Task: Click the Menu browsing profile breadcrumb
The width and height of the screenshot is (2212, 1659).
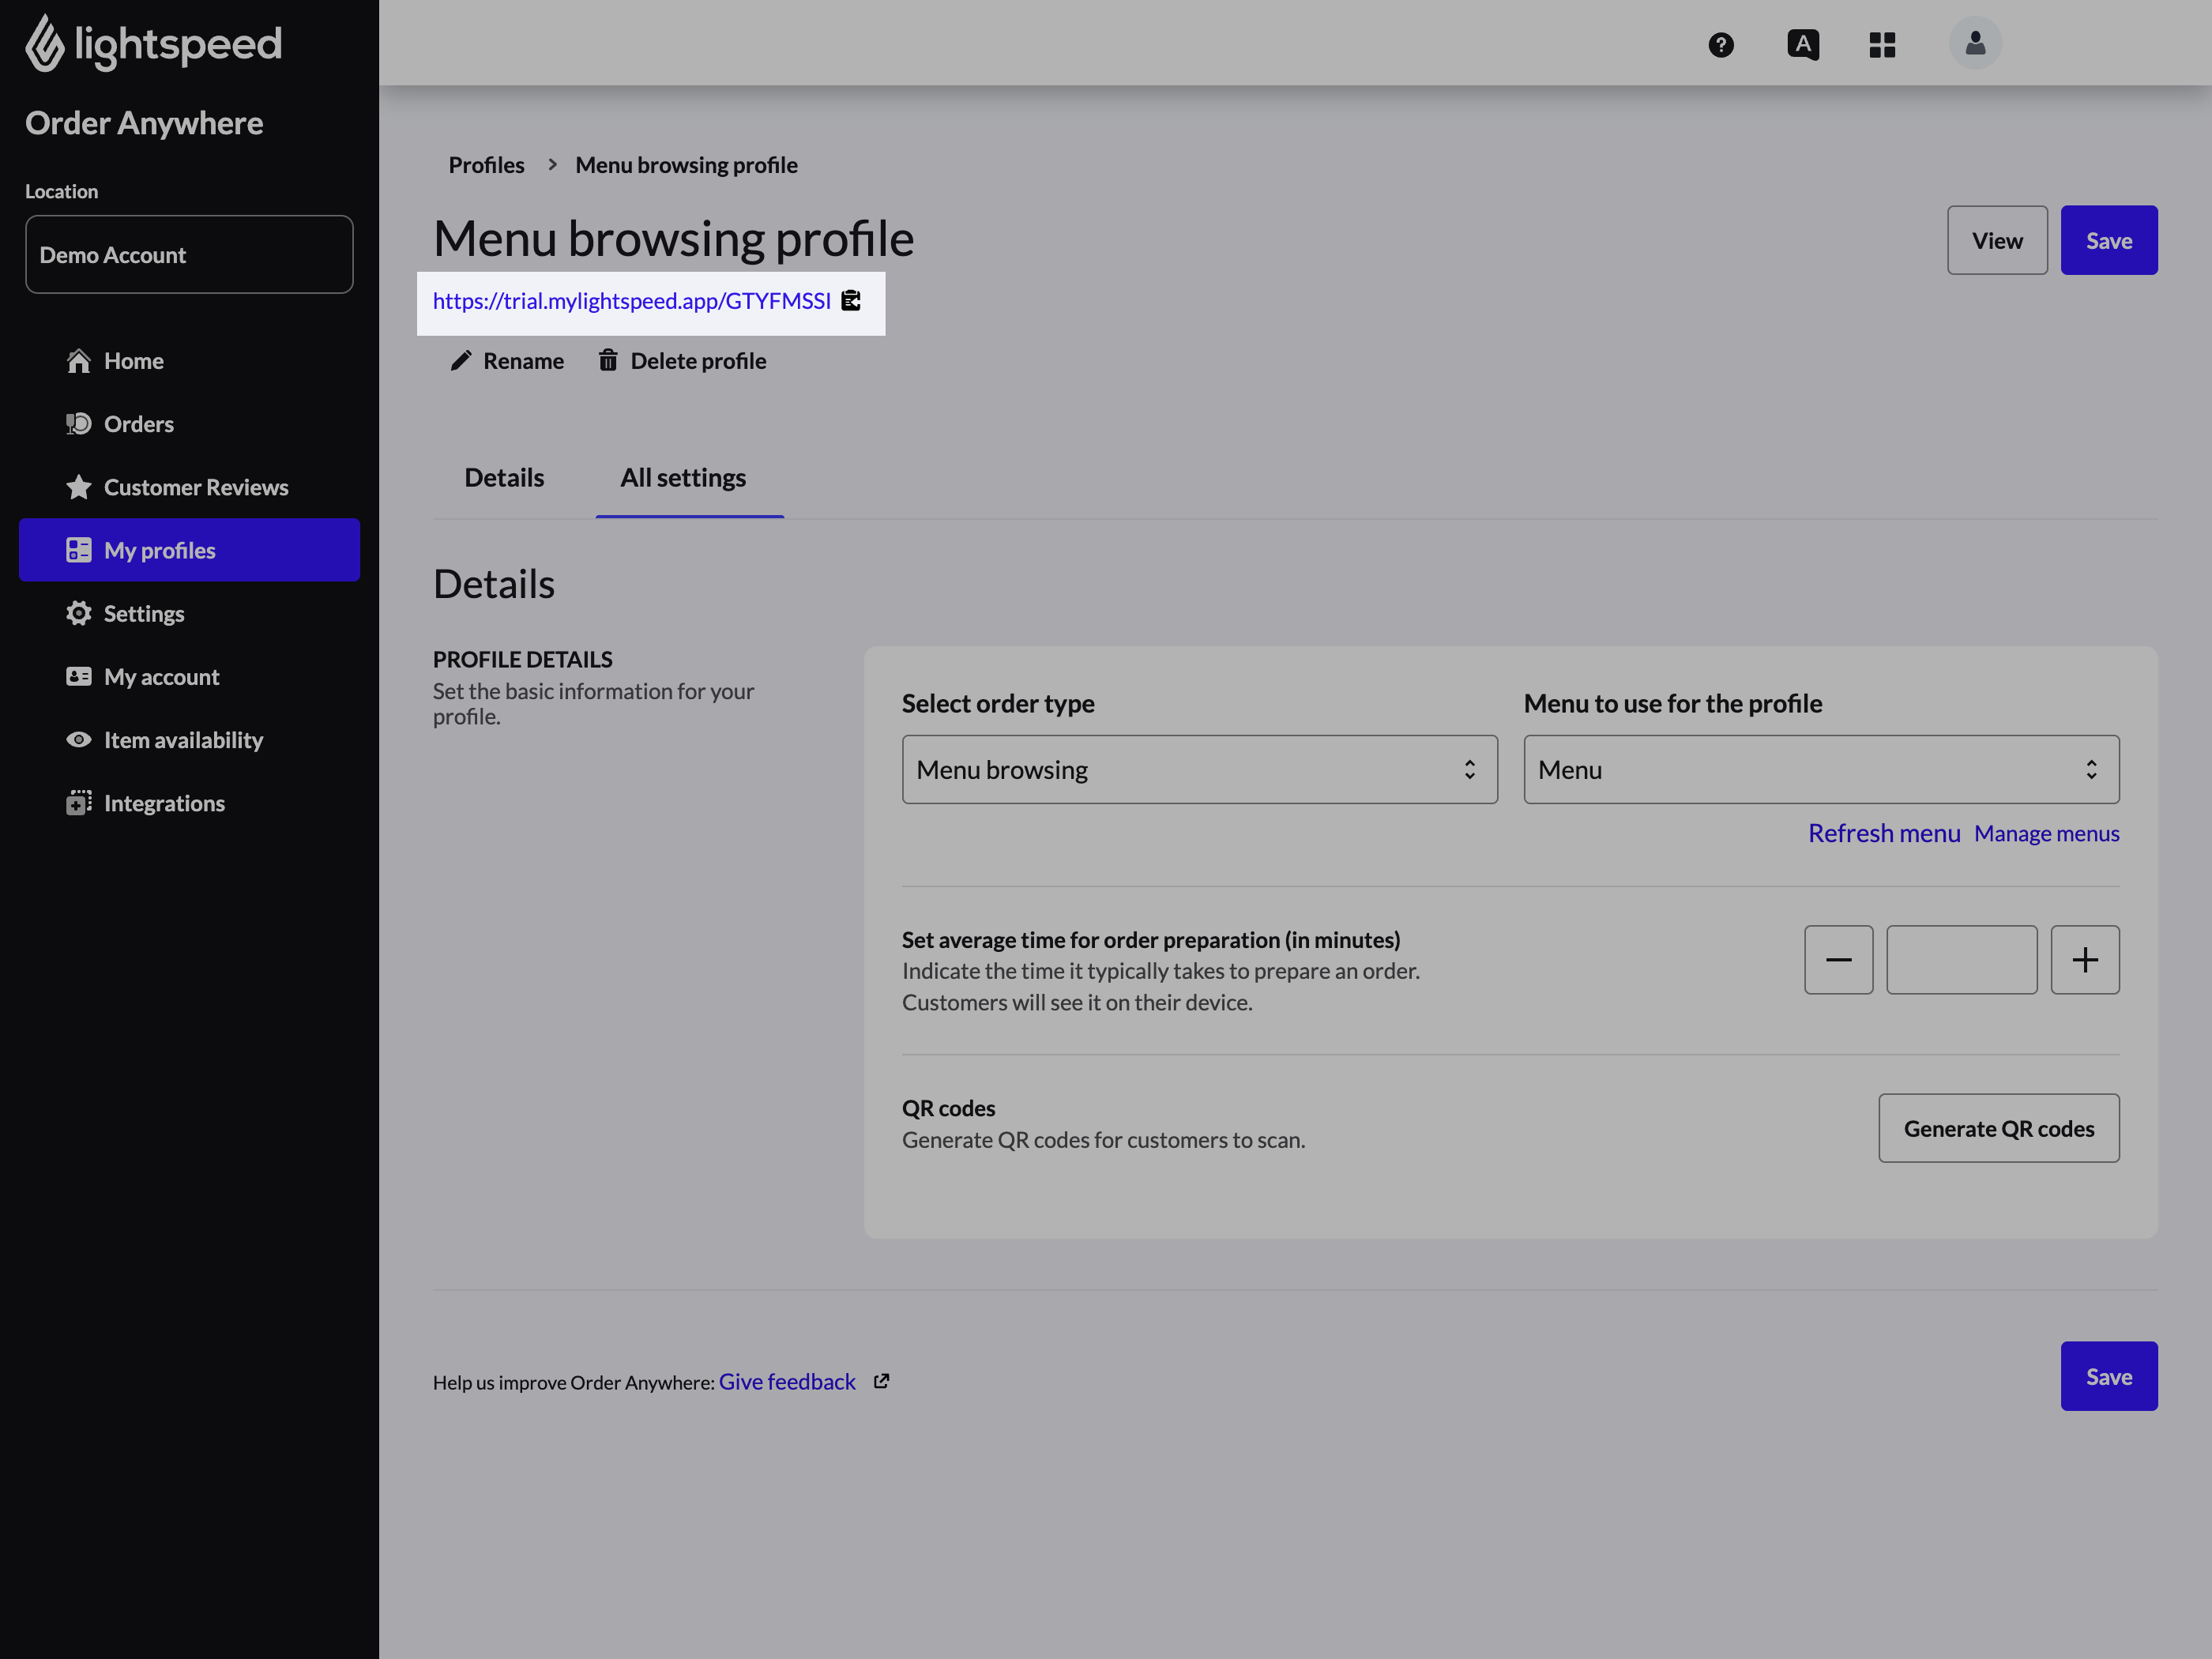Action: pyautogui.click(x=686, y=164)
